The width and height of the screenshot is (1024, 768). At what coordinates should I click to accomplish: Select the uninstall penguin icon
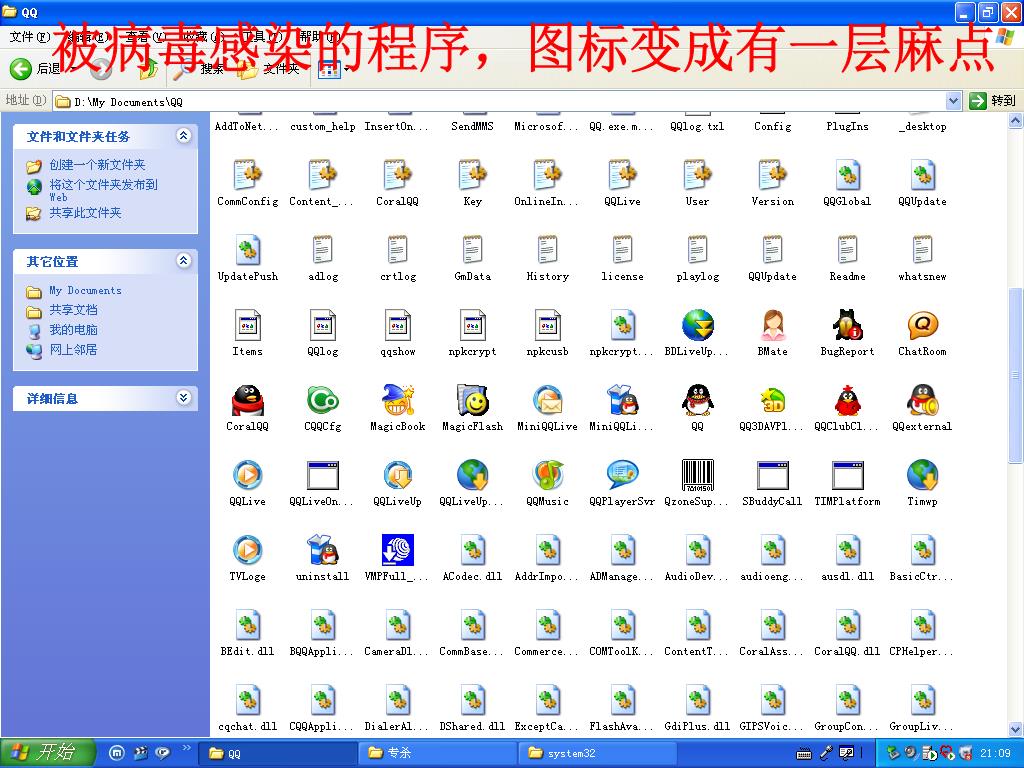point(323,550)
